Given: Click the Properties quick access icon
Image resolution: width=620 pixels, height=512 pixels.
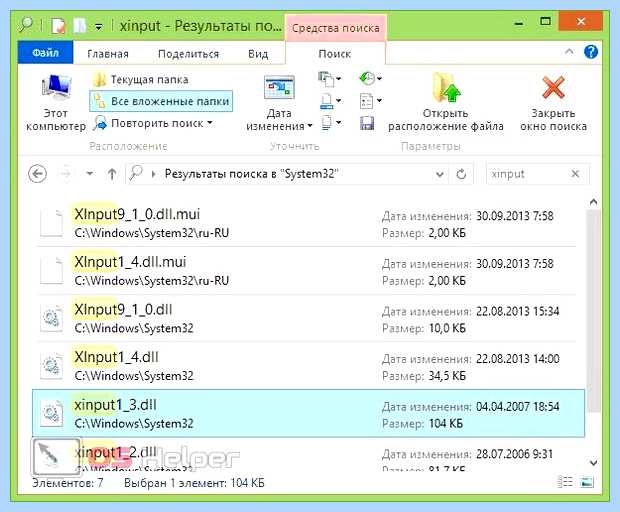Looking at the screenshot, I should (x=58, y=26).
